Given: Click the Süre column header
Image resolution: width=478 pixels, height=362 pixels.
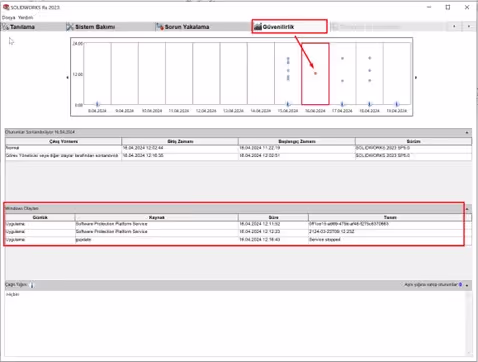Looking at the screenshot, I should (273, 217).
